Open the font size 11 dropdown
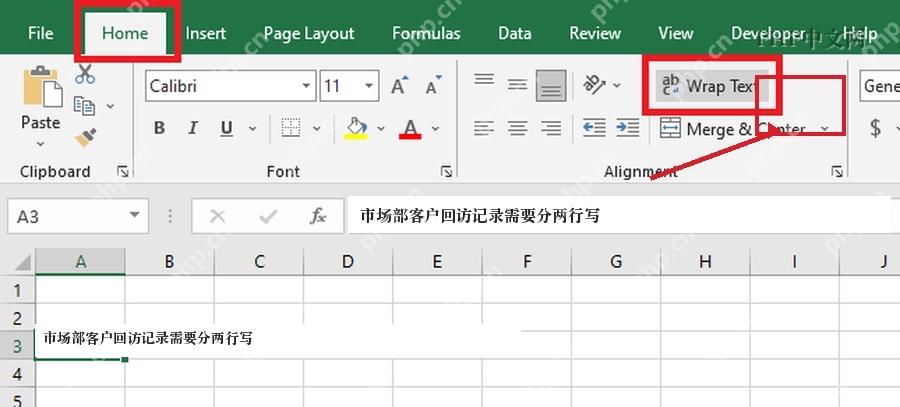The width and height of the screenshot is (900, 407). click(369, 86)
